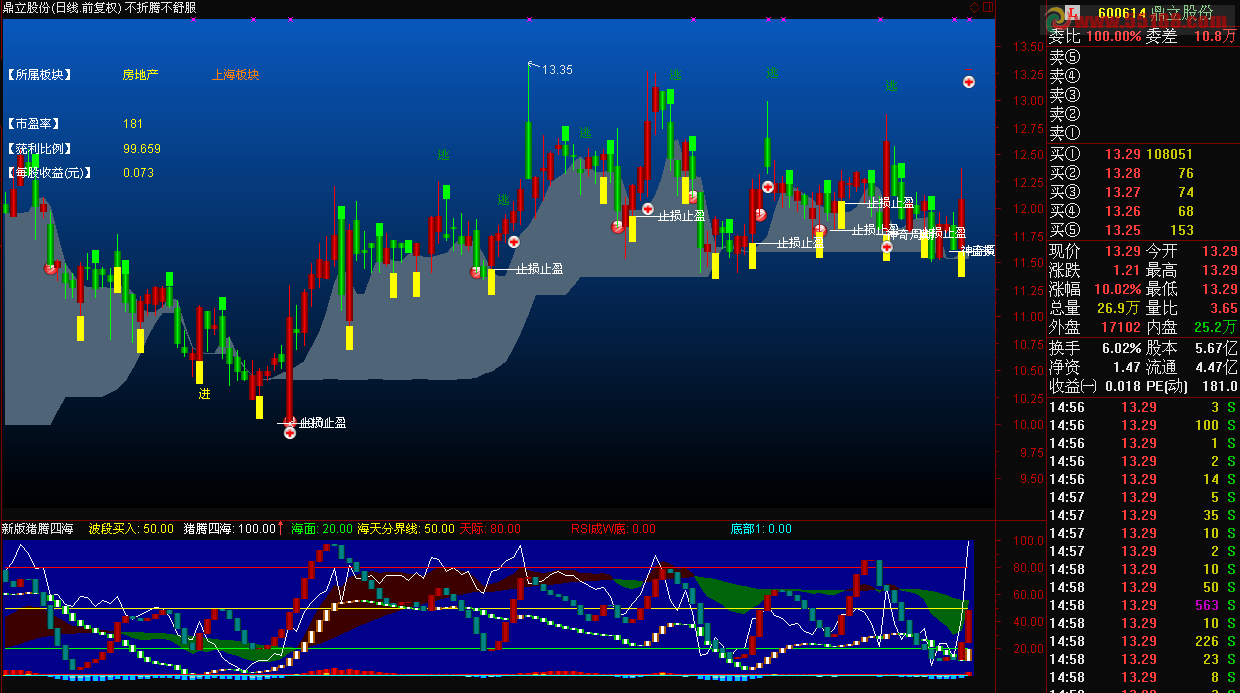Viewport: 1240px width, 693px height.
Task: Select the 获利比例 value 99.659
Action: [142, 148]
